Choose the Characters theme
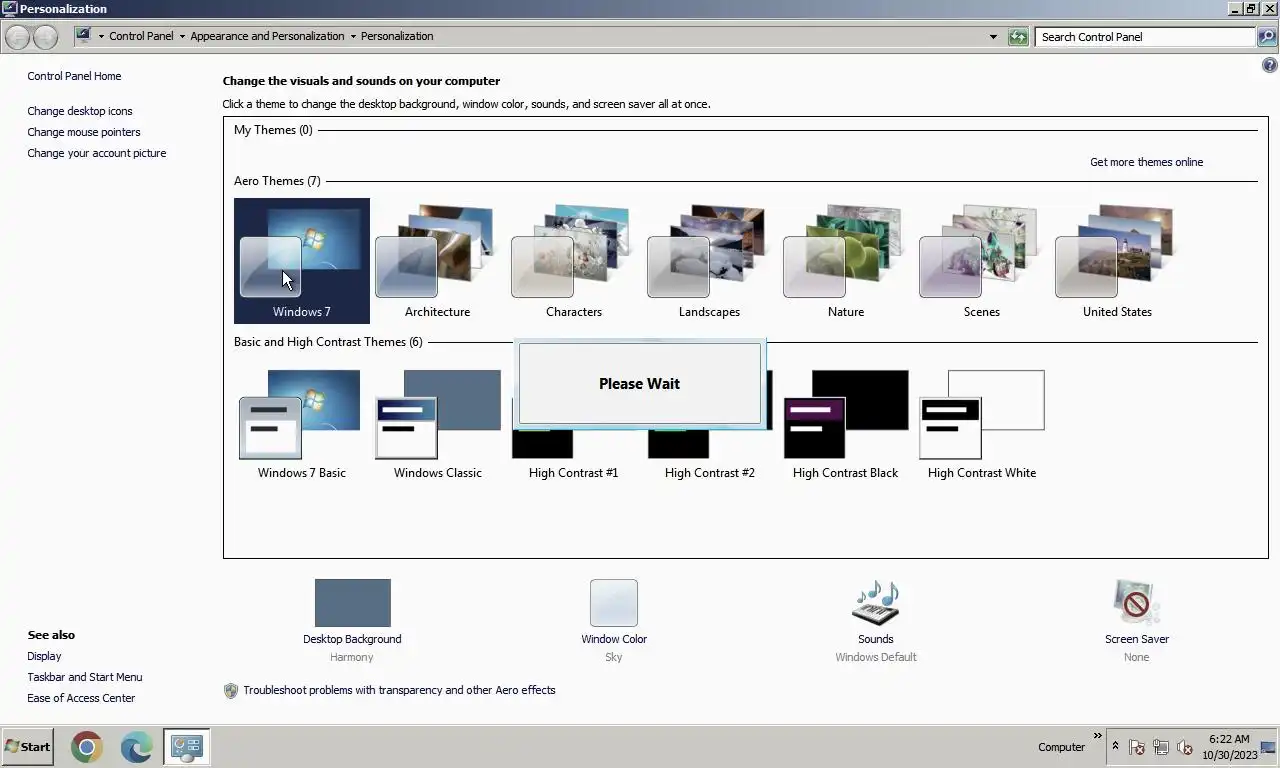The height and width of the screenshot is (768, 1280). click(573, 260)
